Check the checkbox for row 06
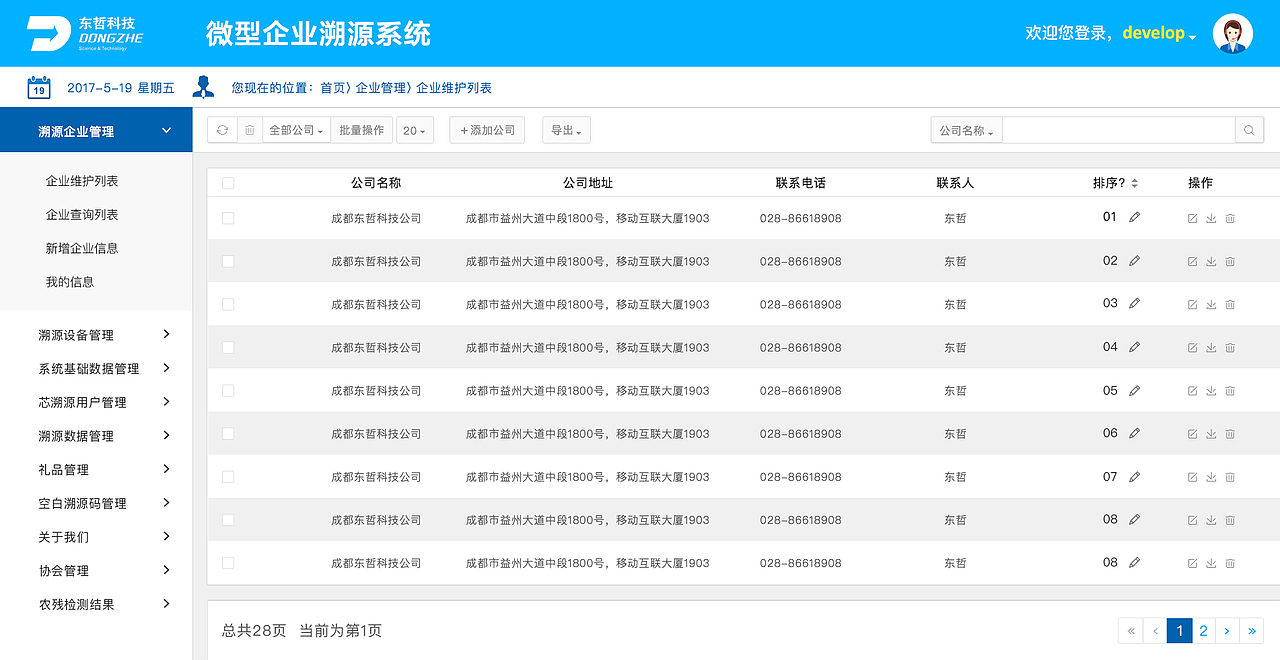The image size is (1280, 660). click(228, 434)
